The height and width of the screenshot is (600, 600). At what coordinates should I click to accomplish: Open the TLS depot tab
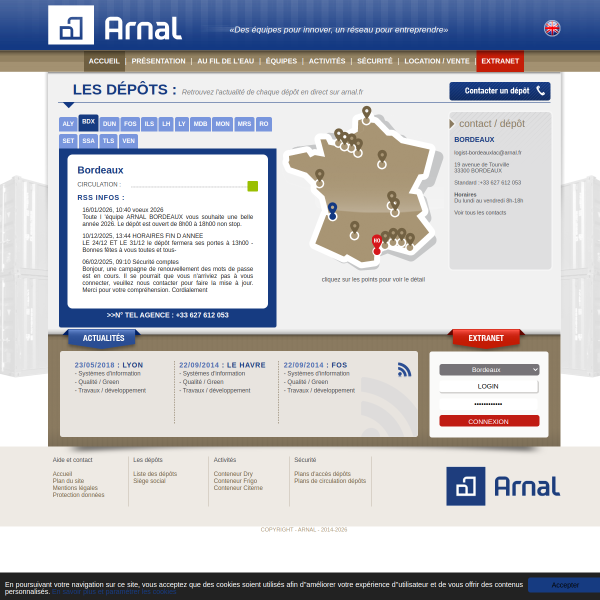(108, 141)
